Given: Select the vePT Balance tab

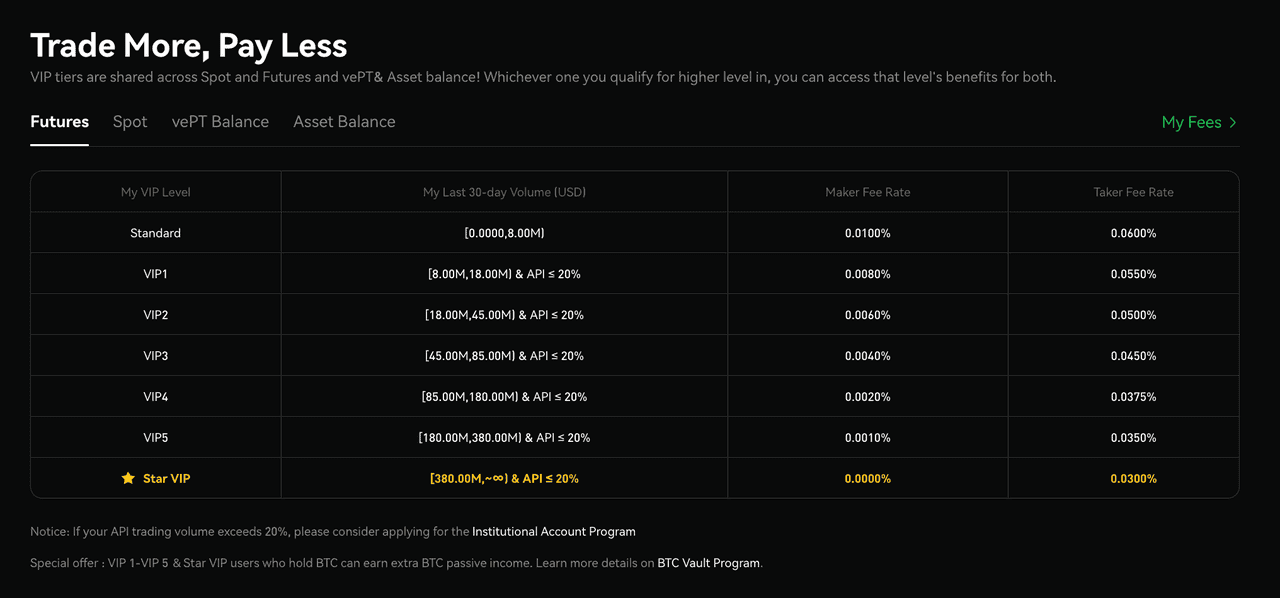Looking at the screenshot, I should tap(220, 122).
